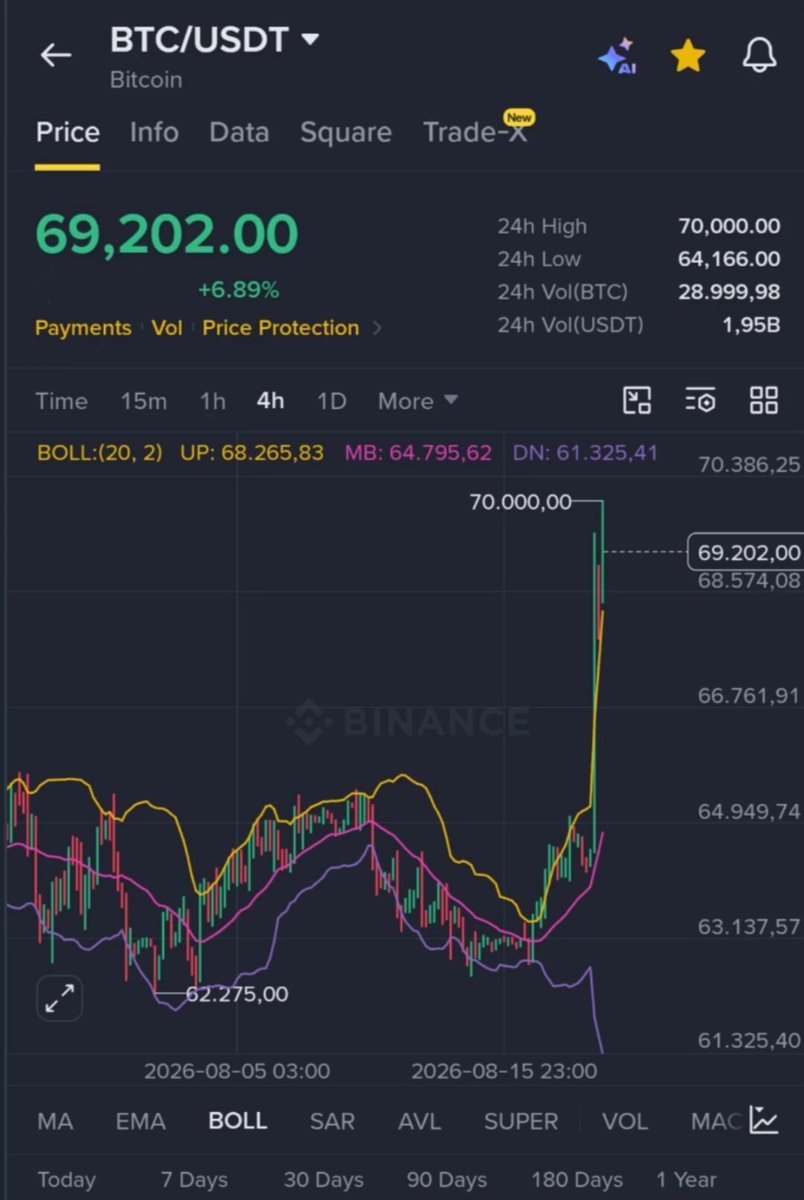Image resolution: width=804 pixels, height=1200 pixels.
Task: Open the chart drawing tools icon
Action: pyautogui.click(x=637, y=401)
